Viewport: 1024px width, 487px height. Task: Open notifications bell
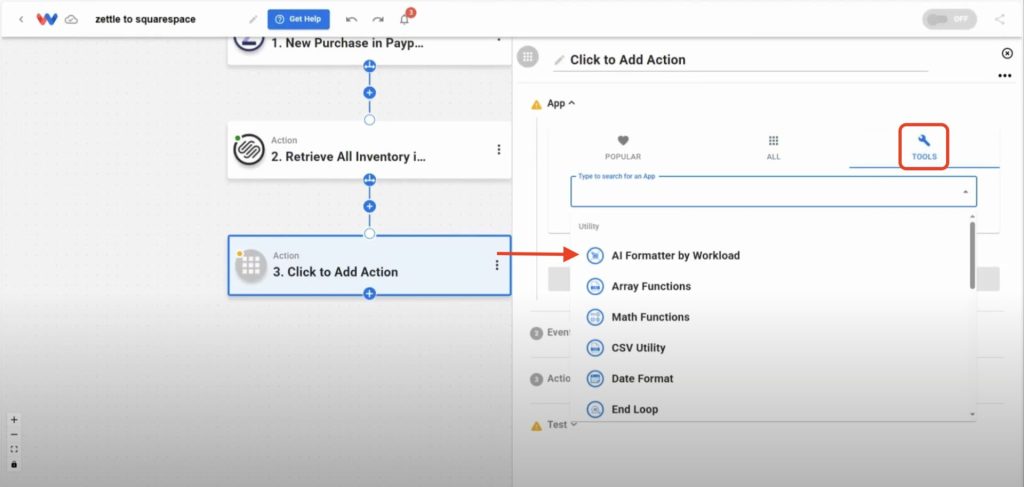(x=404, y=19)
